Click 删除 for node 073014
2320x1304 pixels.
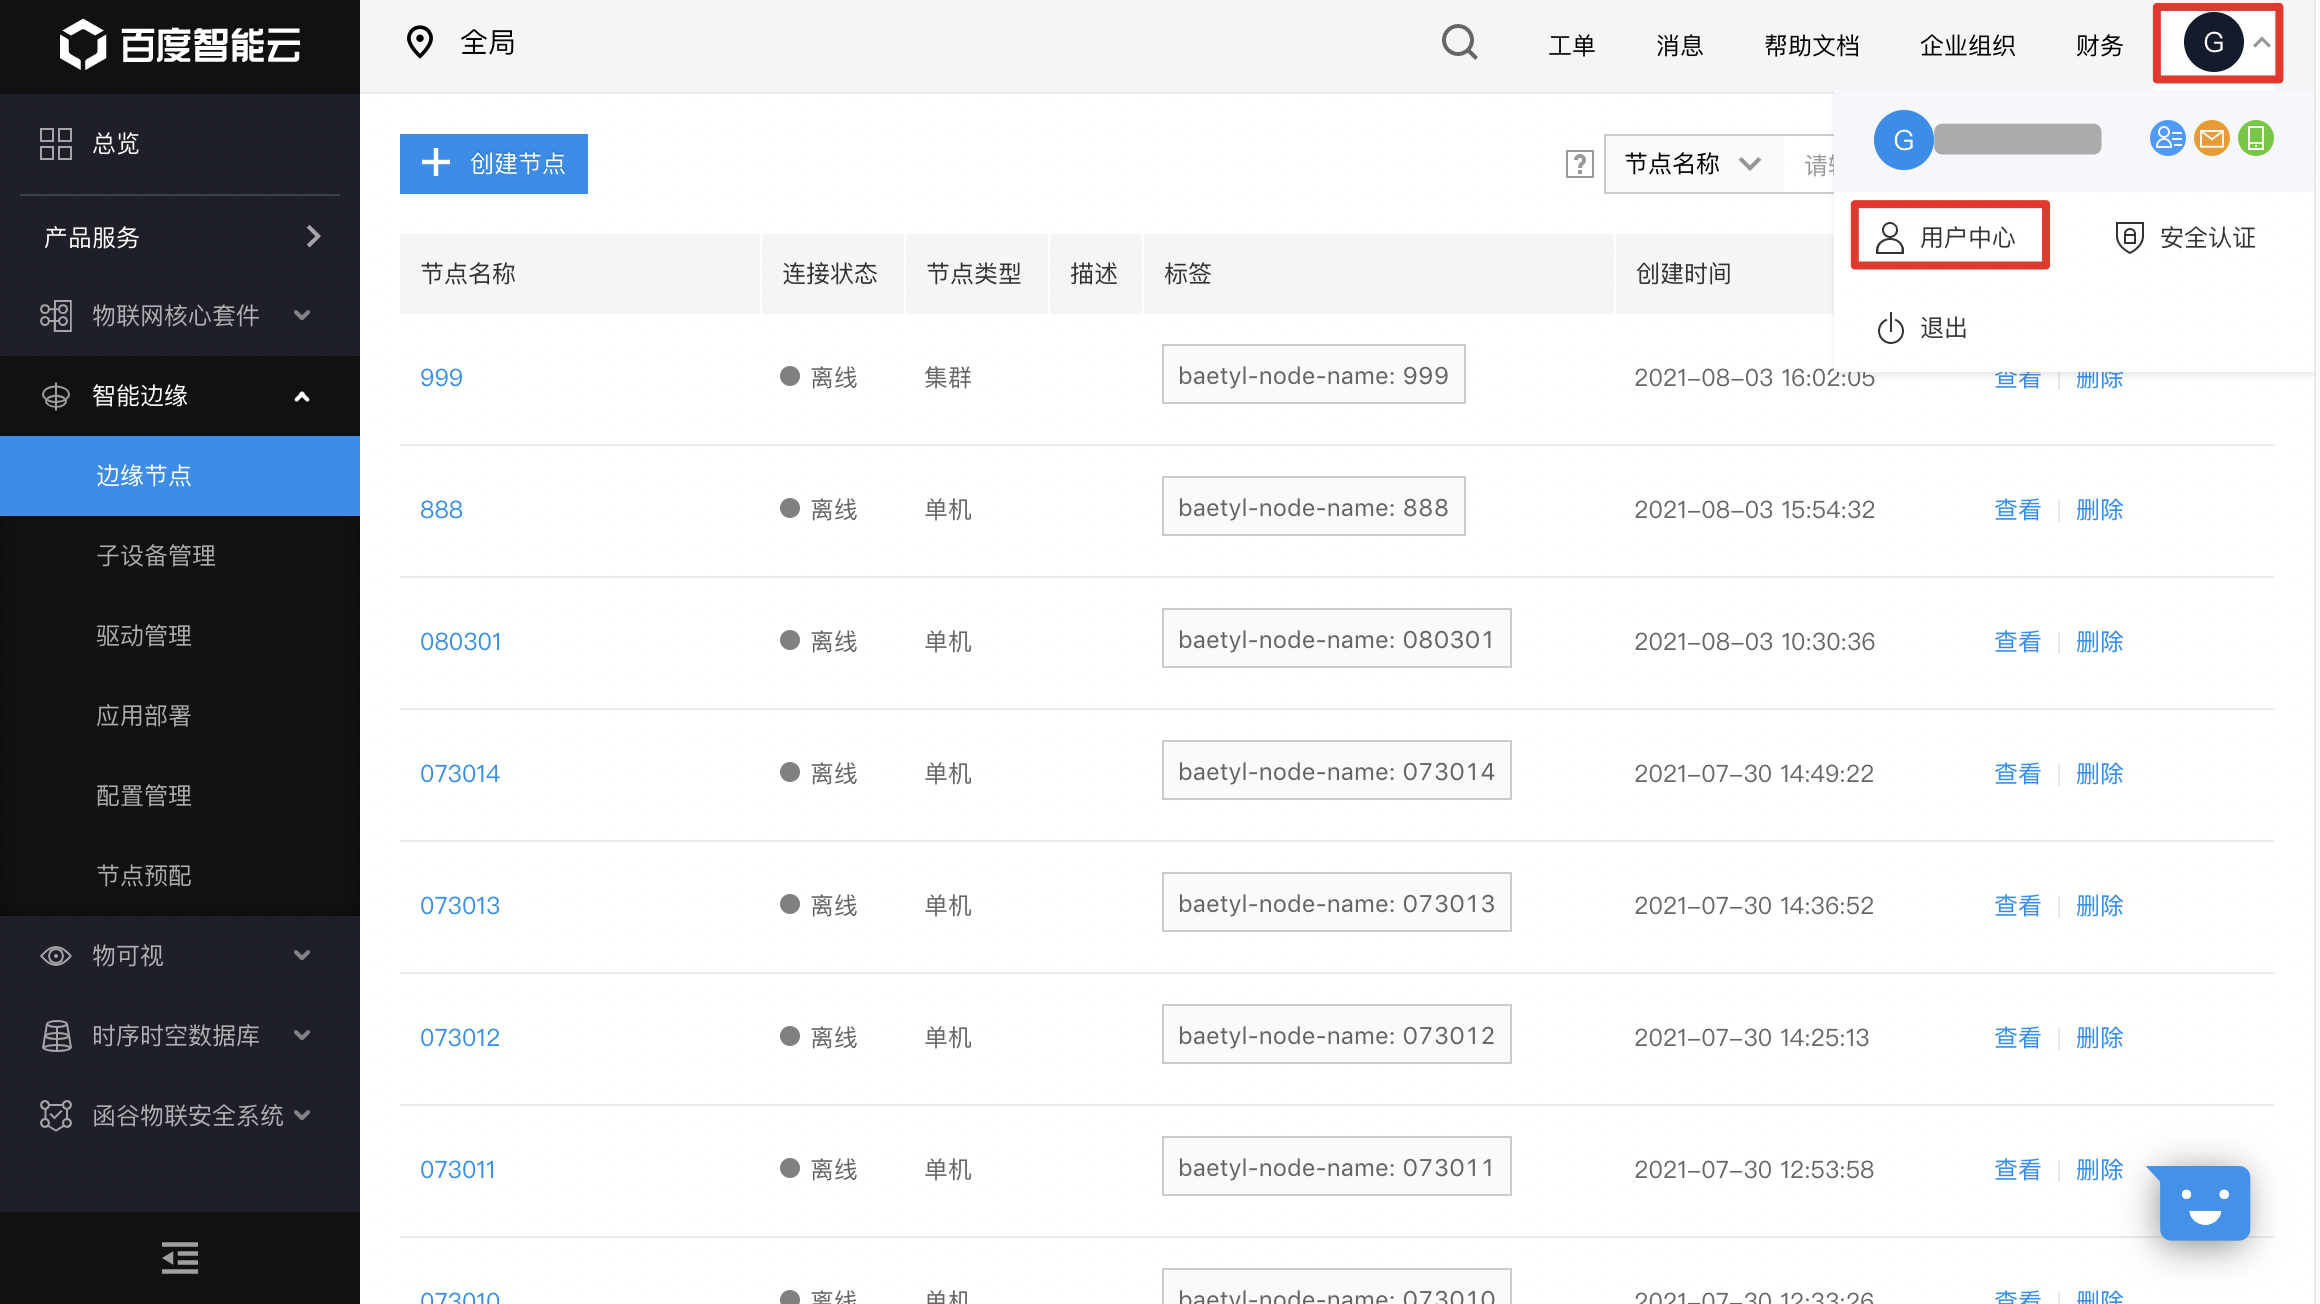coord(2099,773)
